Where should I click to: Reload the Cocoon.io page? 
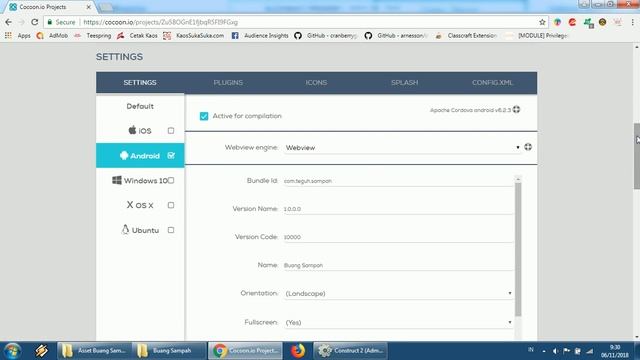35,22
